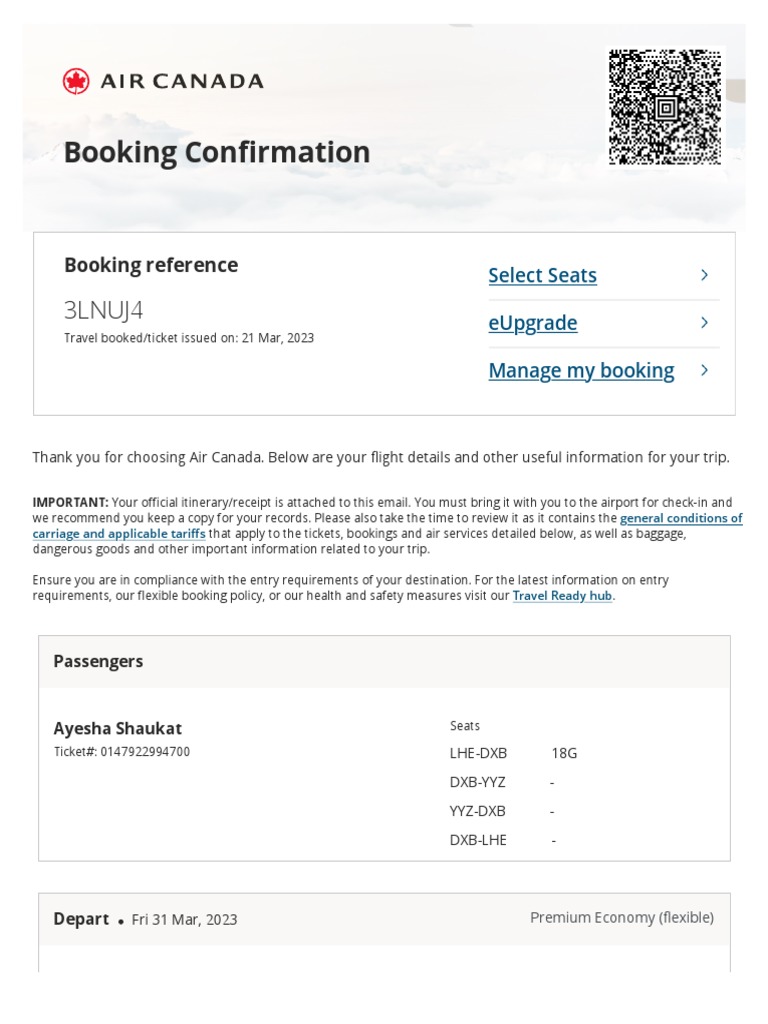This screenshot has height=1024, width=768.
Task: Click passenger name Ayesha Shaukat
Action: point(117,728)
